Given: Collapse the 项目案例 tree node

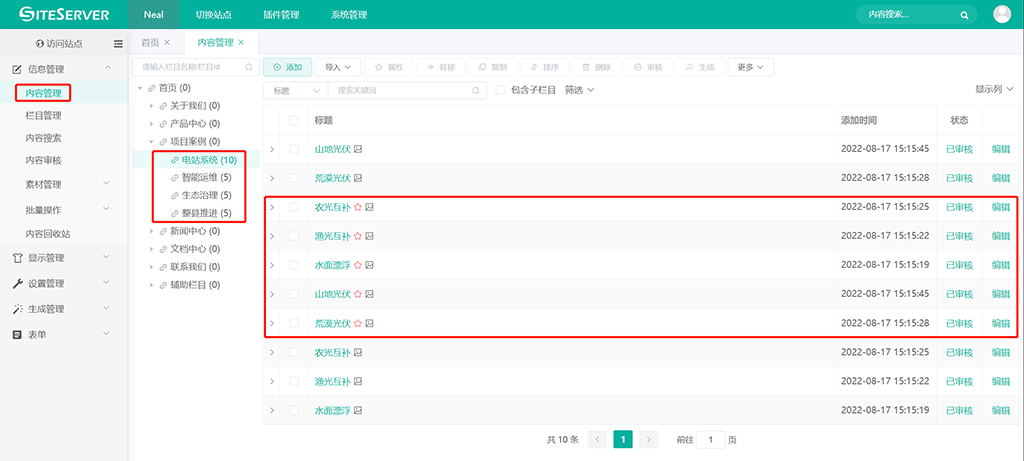Looking at the screenshot, I should pyautogui.click(x=150, y=142).
